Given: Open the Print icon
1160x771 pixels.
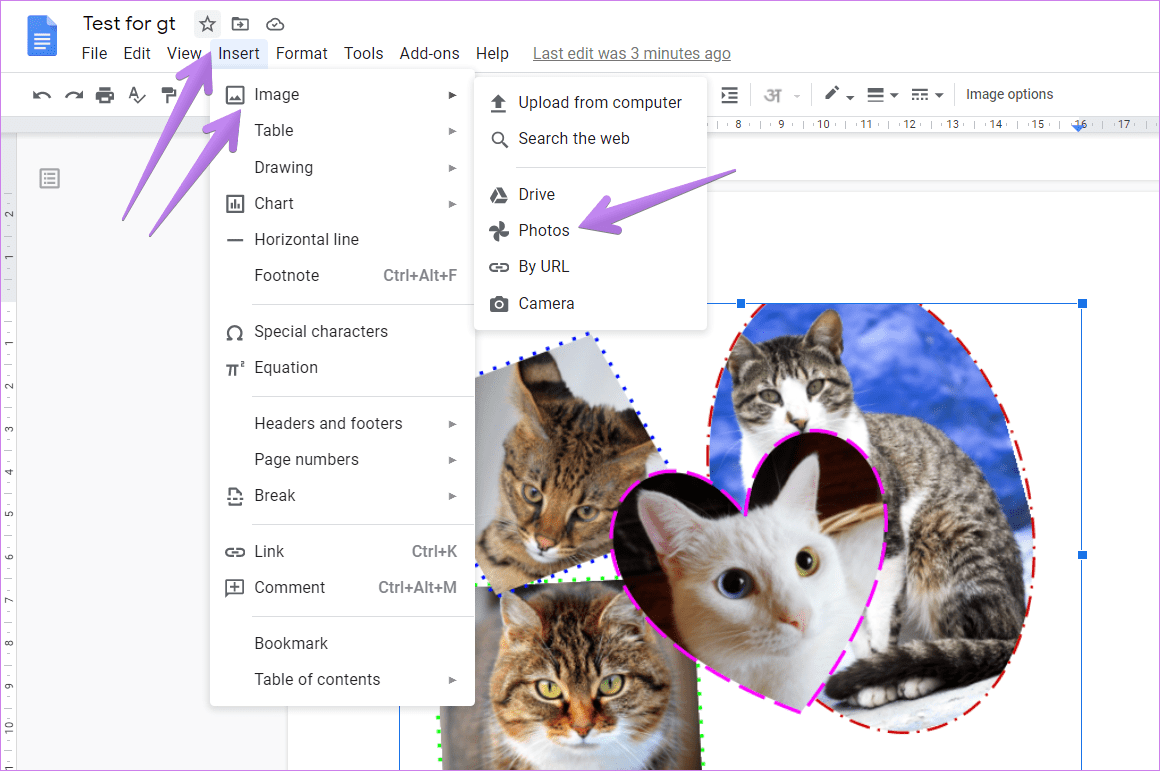Looking at the screenshot, I should (x=104, y=95).
